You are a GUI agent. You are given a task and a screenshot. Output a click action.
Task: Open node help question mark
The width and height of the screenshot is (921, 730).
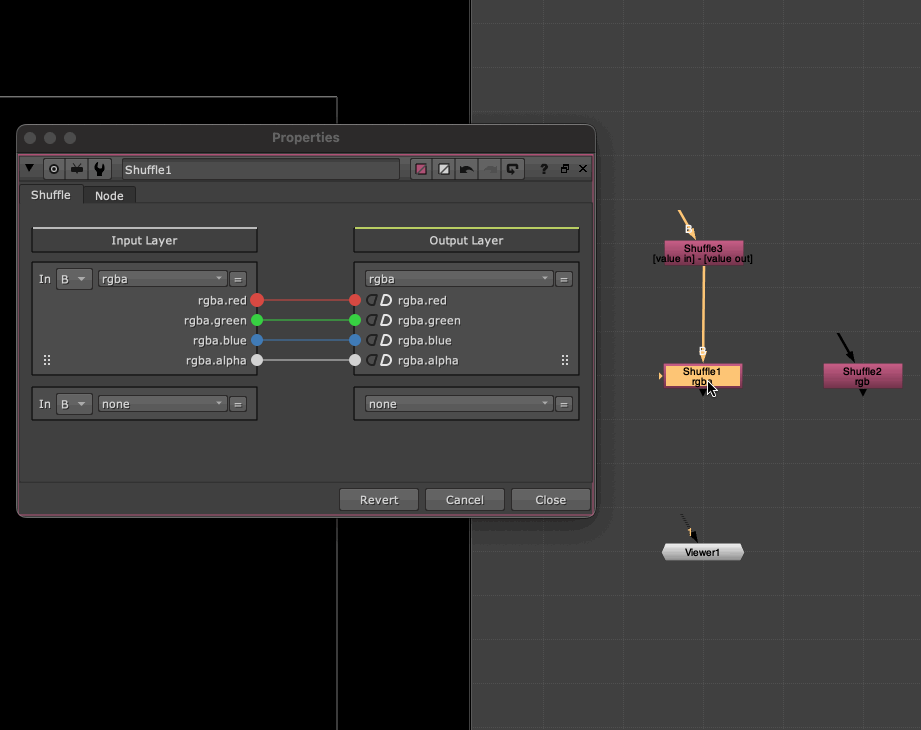pos(544,169)
